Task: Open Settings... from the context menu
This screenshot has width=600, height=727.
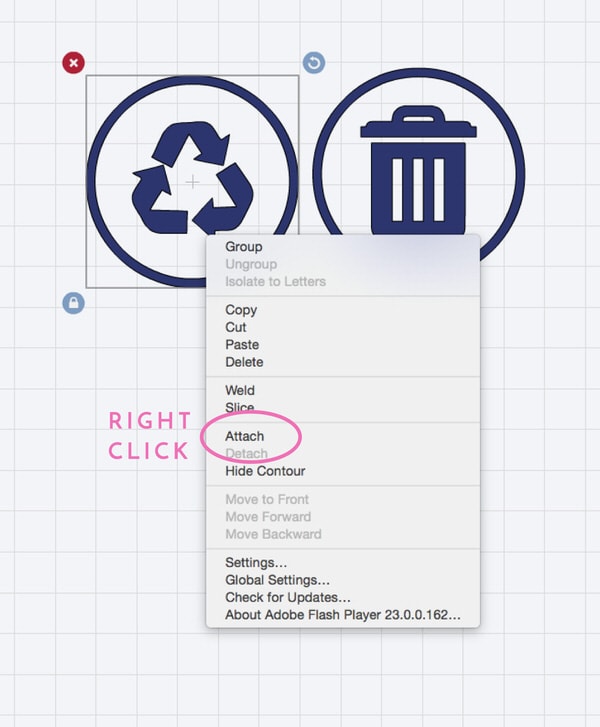Action: click(x=256, y=563)
